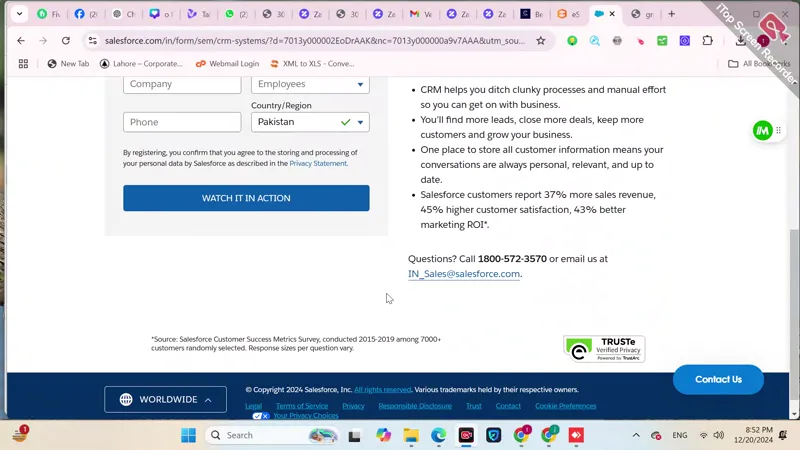Open the downloads icon in toolbar
Screen dimensions: 800x450
[x=740, y=40]
